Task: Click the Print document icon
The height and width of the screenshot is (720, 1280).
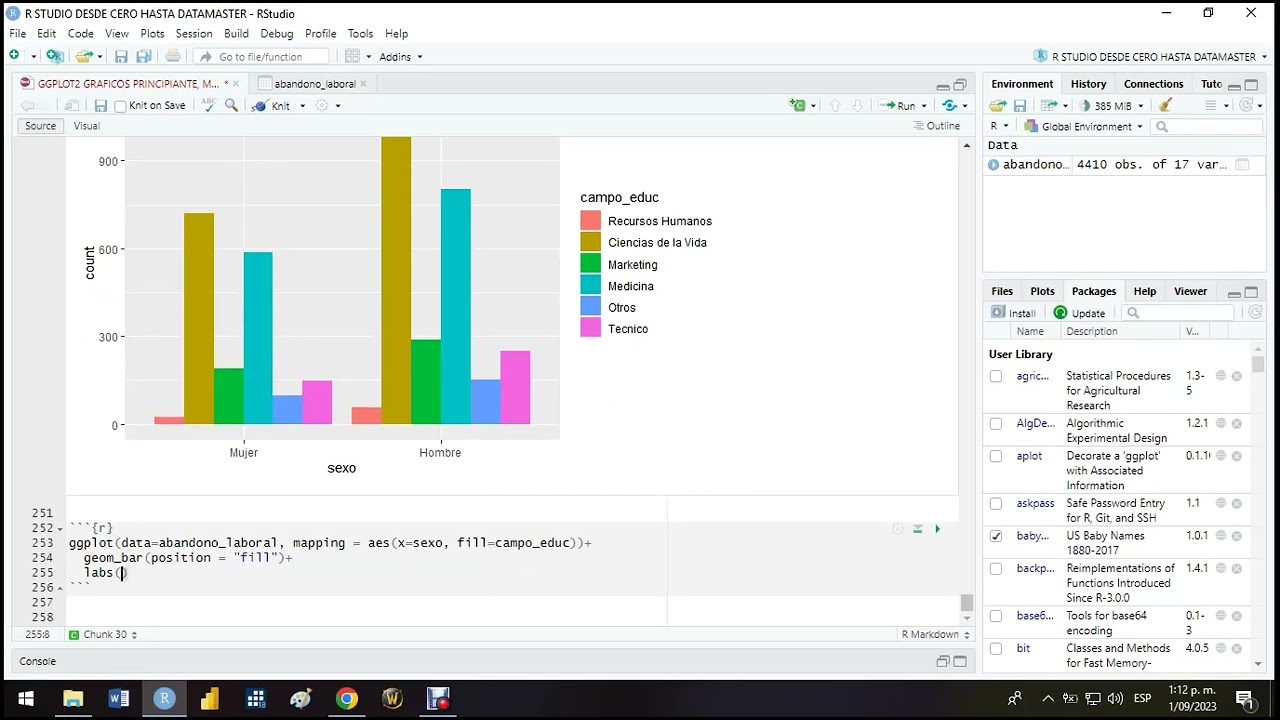Action: [173, 57]
